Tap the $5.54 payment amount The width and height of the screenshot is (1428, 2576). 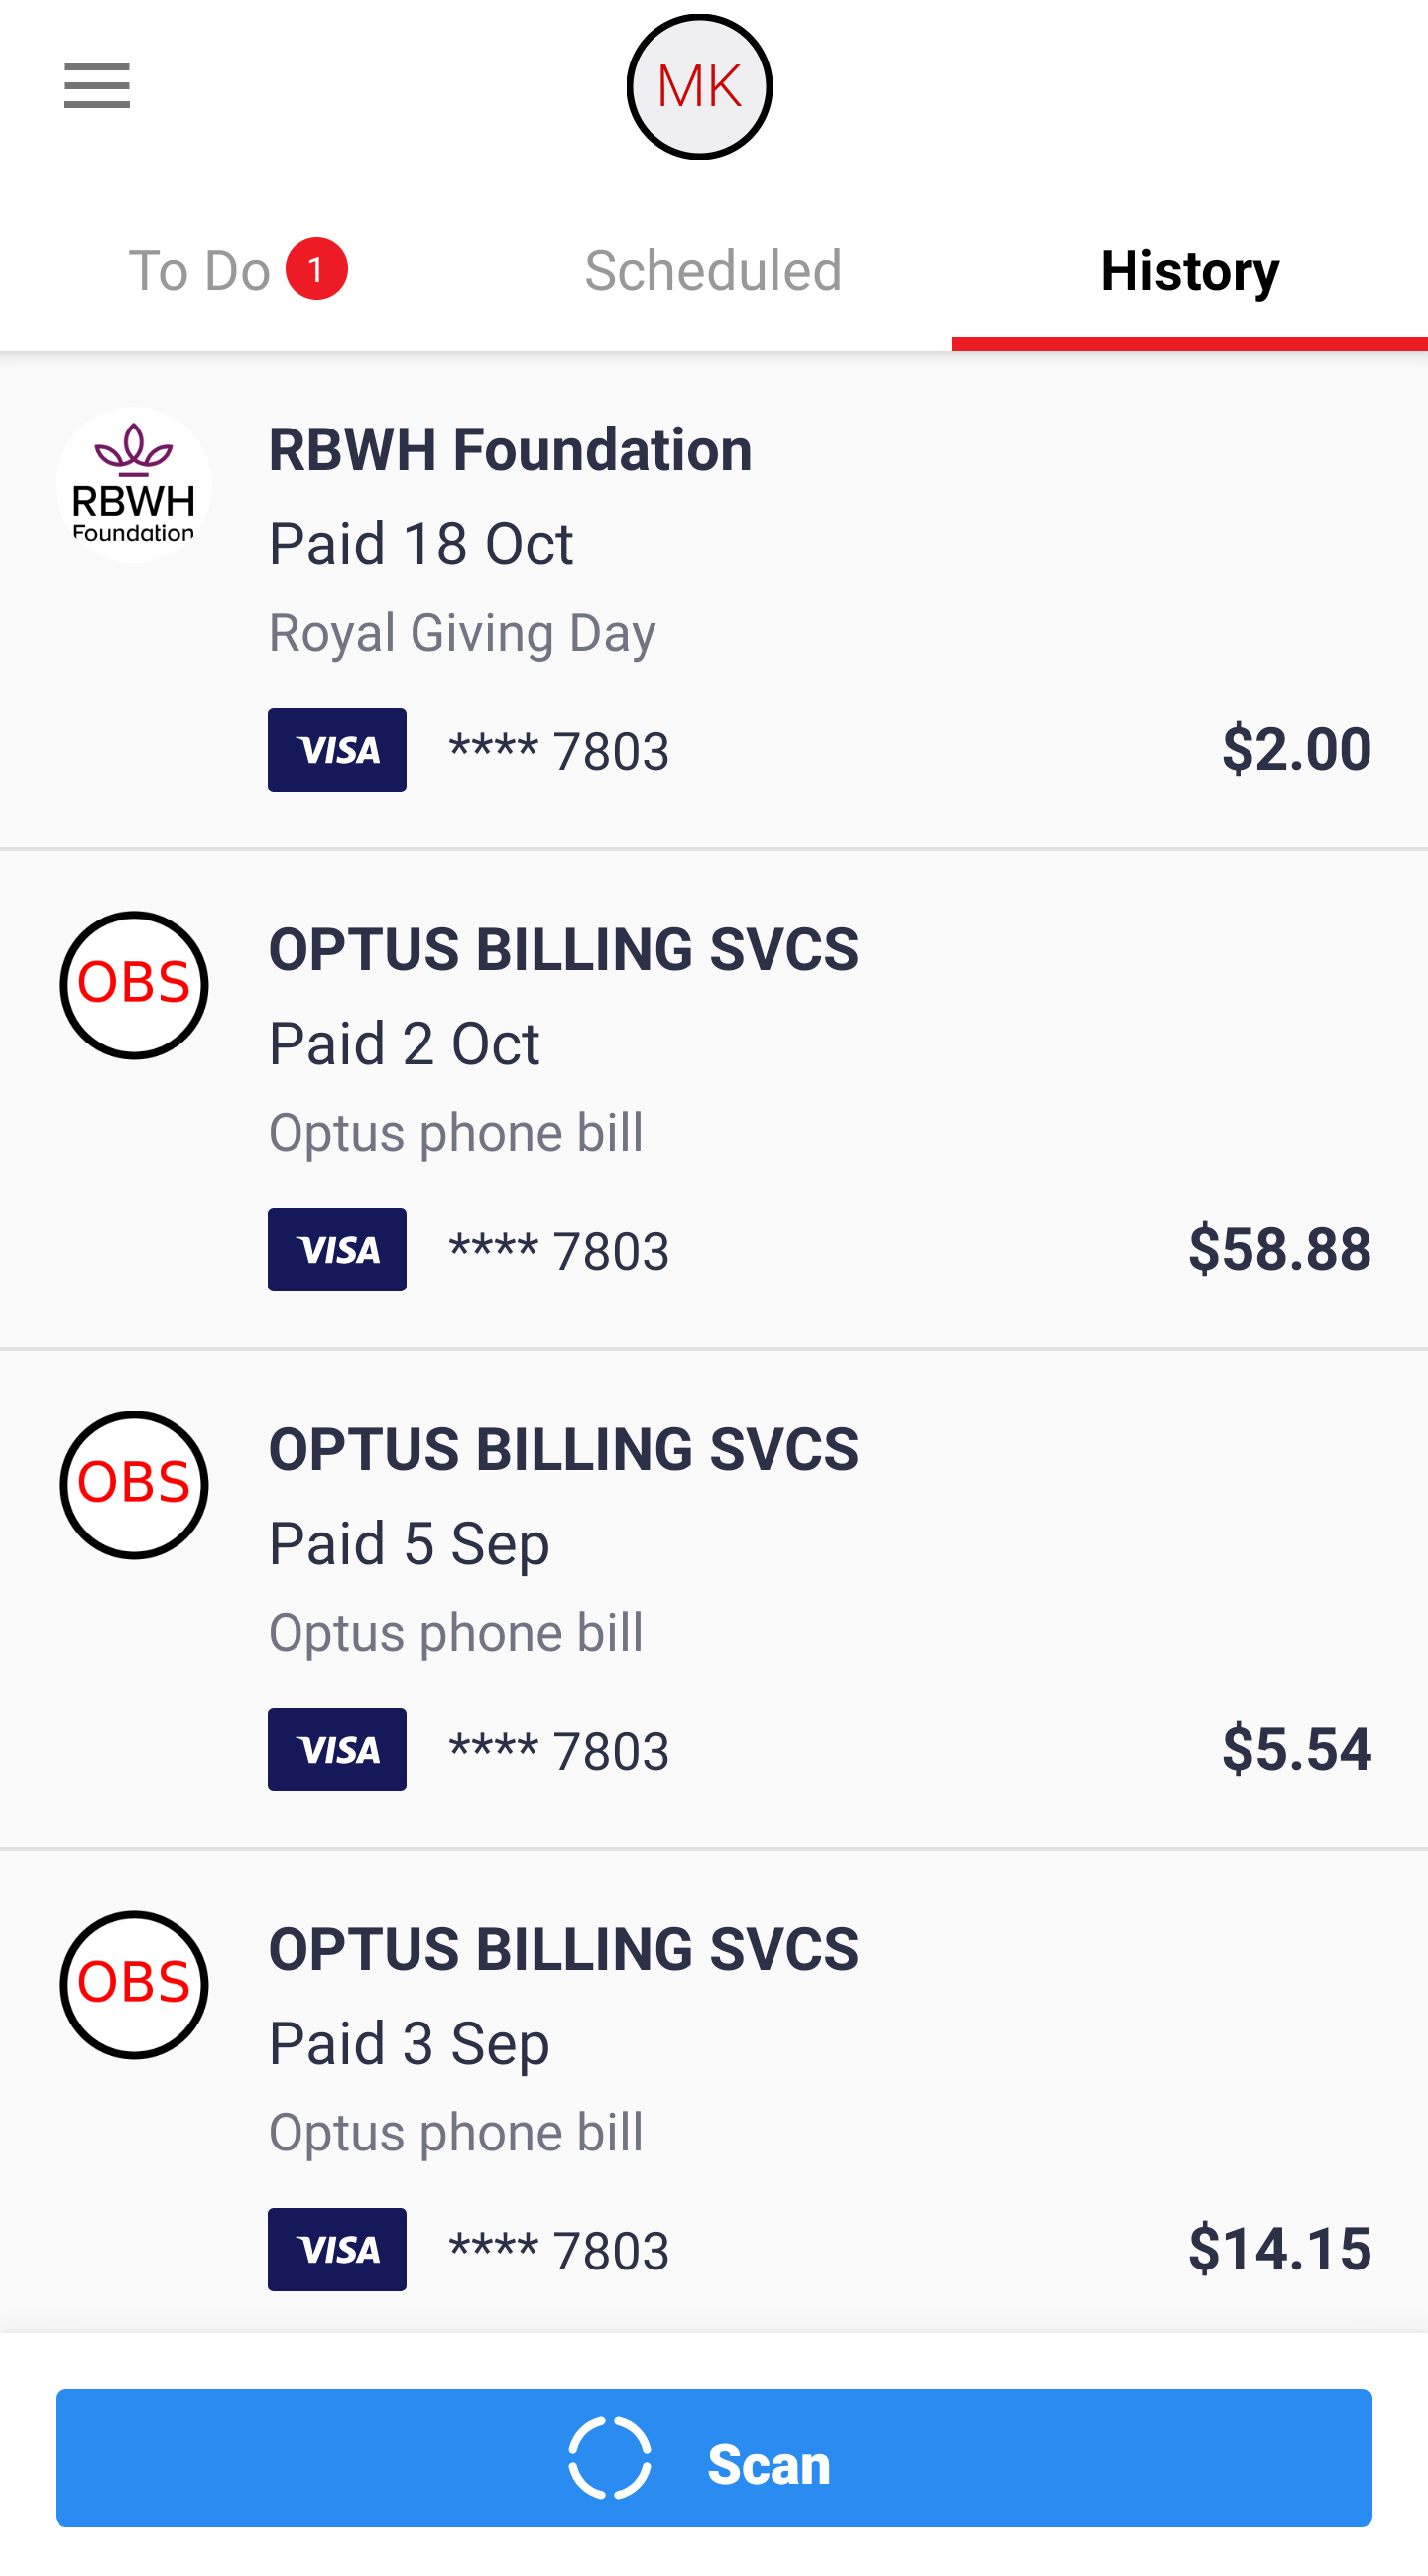tap(1296, 1749)
